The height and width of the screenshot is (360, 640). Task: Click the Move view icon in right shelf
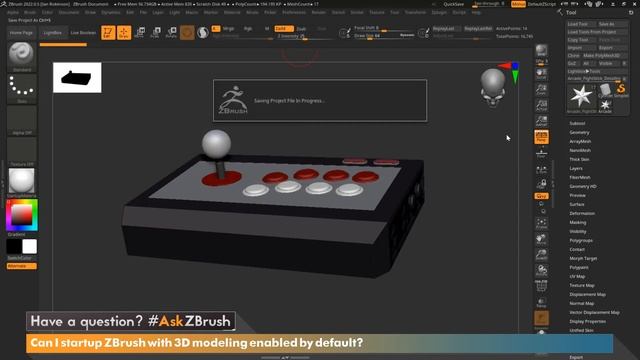click(541, 239)
